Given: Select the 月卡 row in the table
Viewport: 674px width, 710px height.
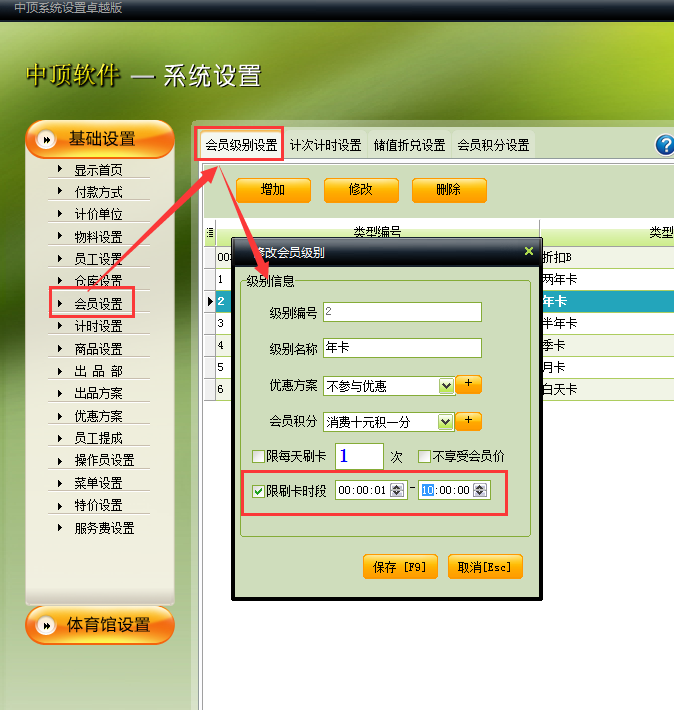Looking at the screenshot, I should click(x=607, y=367).
